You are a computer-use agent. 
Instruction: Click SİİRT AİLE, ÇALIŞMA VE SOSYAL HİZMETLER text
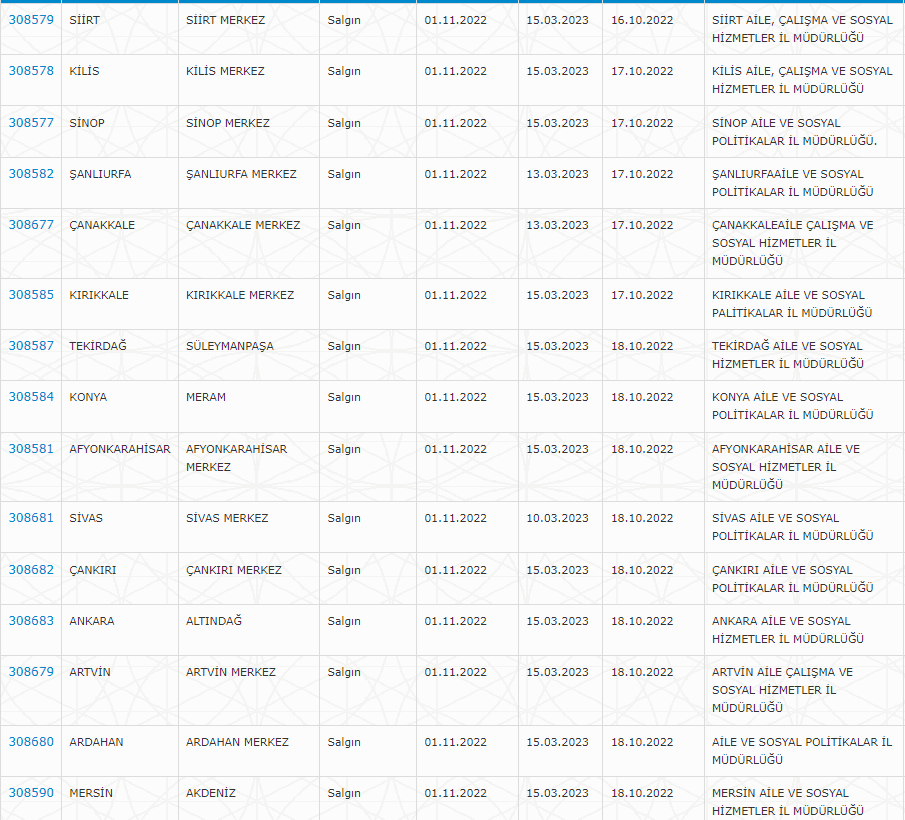coord(802,29)
